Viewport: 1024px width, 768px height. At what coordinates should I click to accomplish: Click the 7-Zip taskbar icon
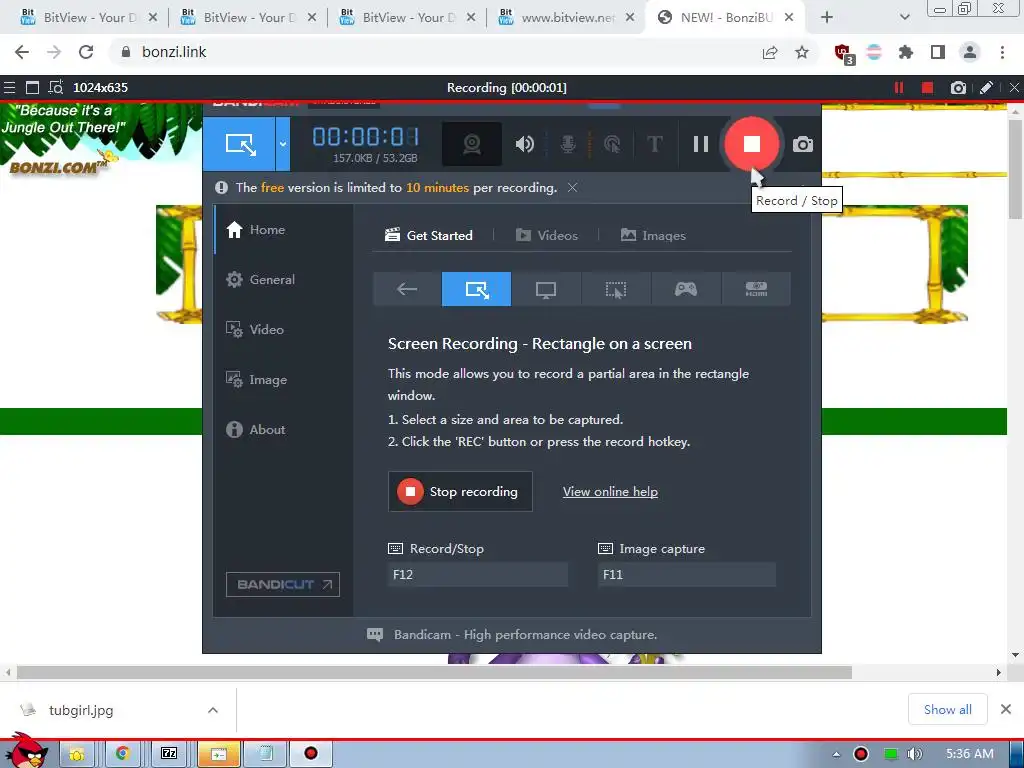pos(168,754)
